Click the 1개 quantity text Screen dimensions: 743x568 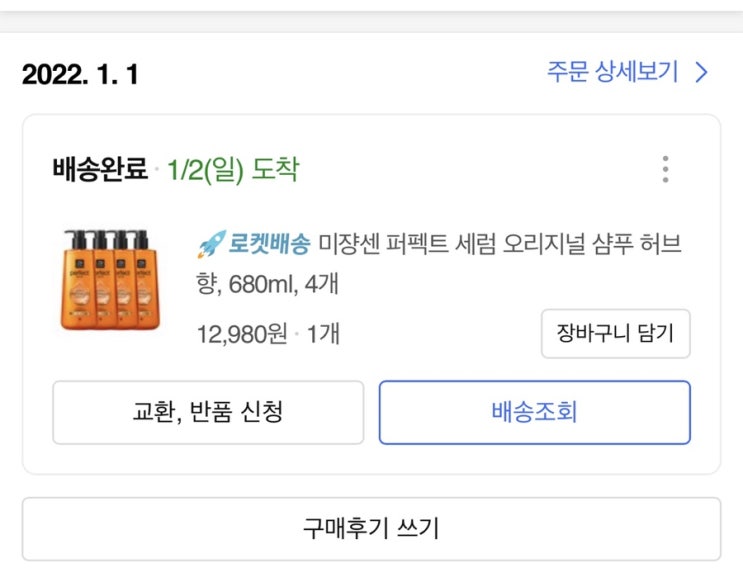pos(322,334)
